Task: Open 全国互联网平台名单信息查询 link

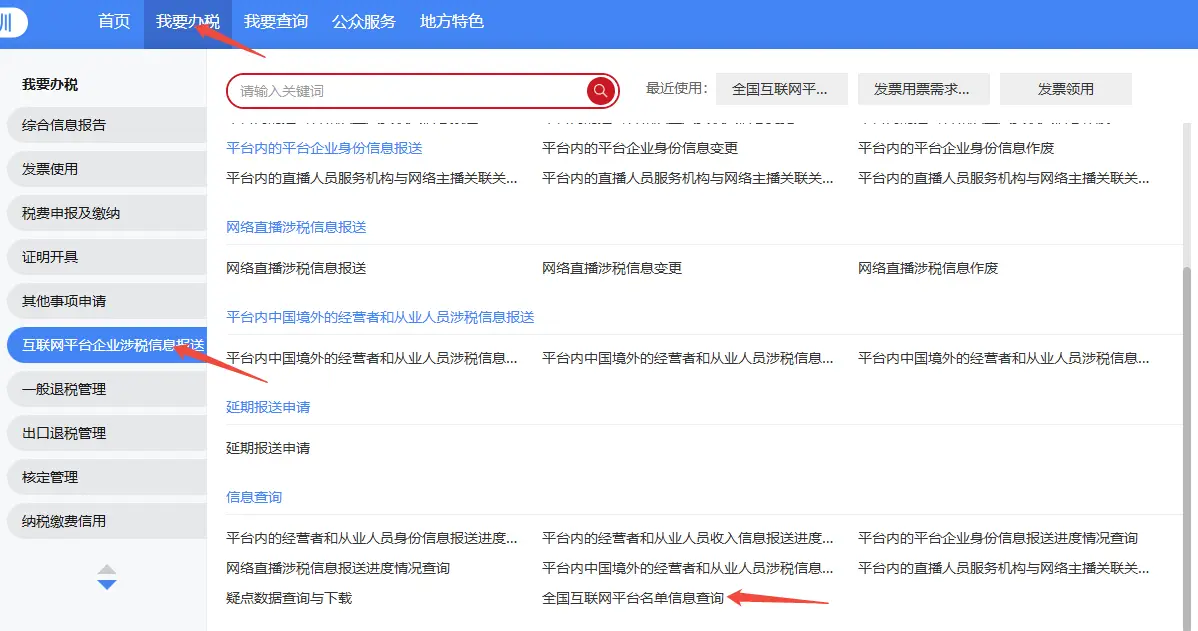Action: pos(632,598)
